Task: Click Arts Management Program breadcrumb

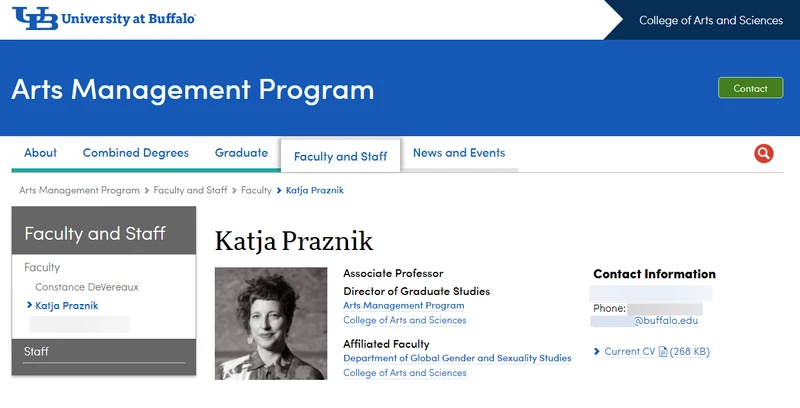Action: [80, 190]
